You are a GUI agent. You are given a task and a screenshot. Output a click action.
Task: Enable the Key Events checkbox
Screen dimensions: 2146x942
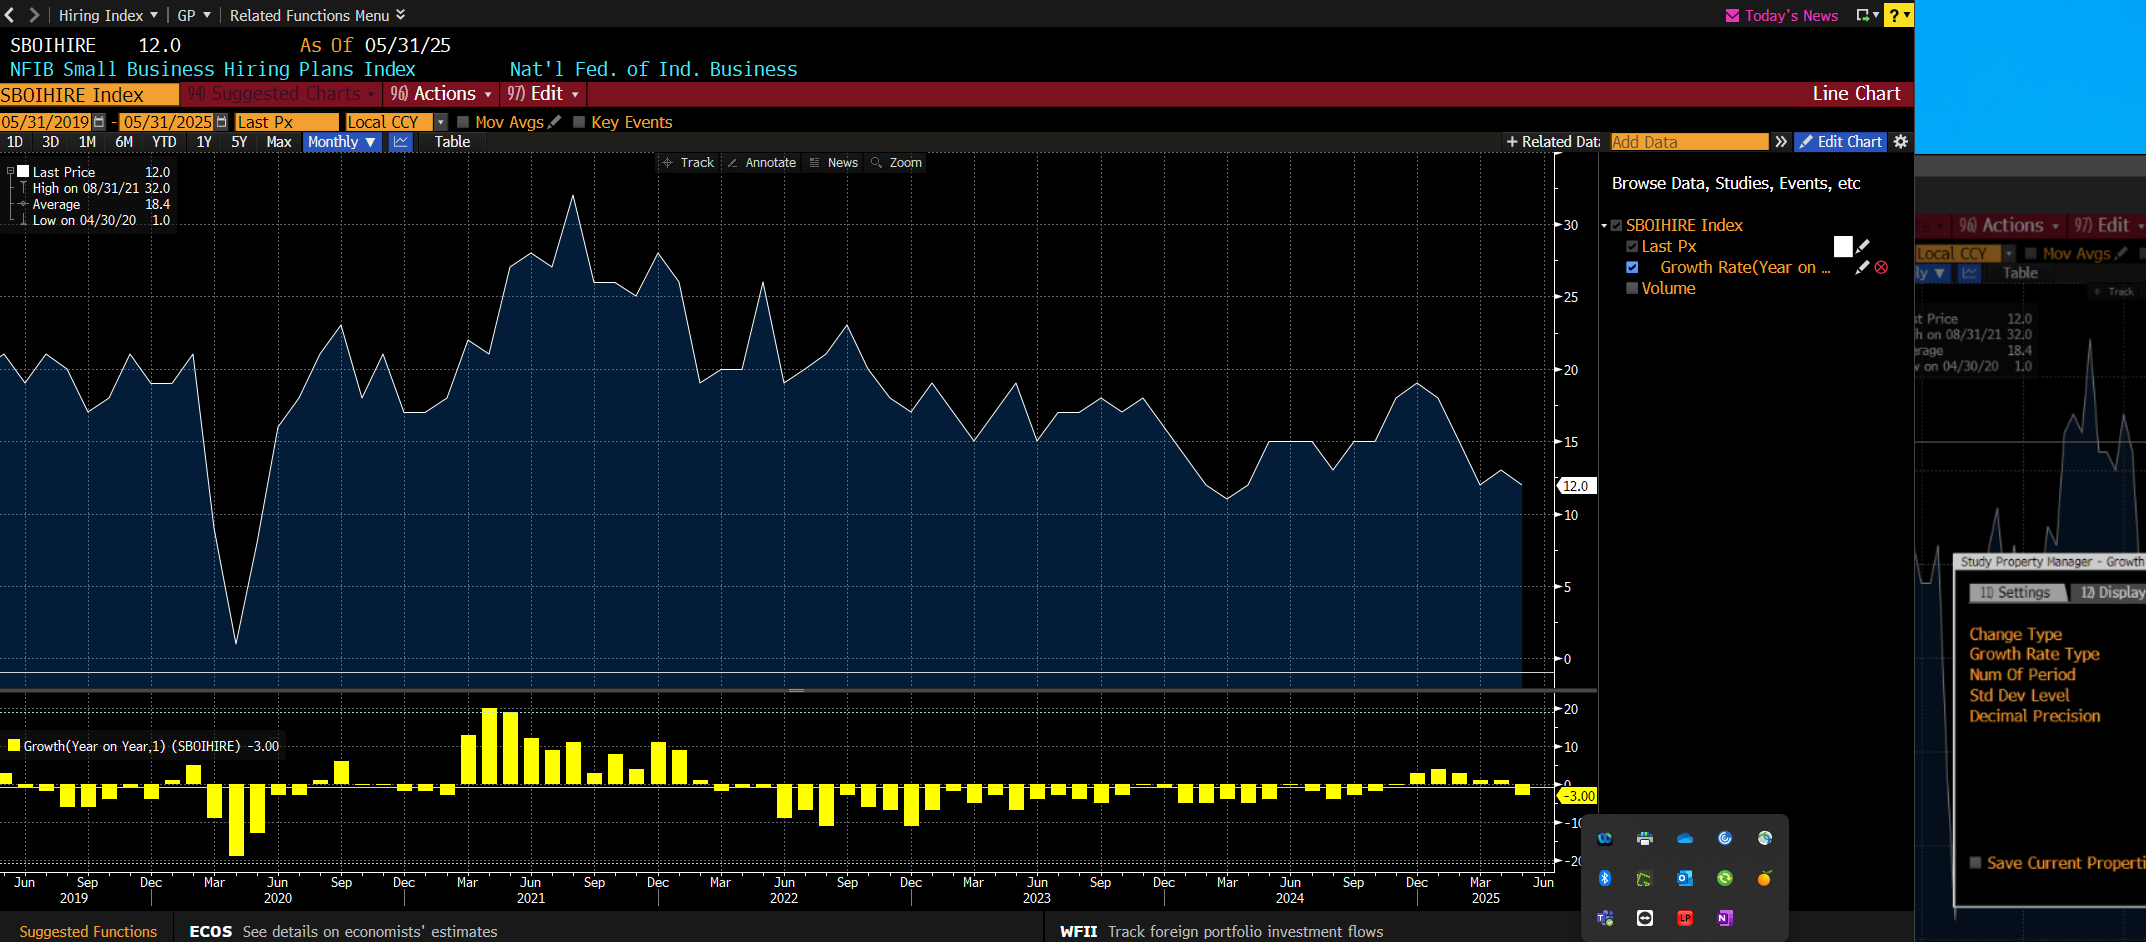[x=579, y=122]
